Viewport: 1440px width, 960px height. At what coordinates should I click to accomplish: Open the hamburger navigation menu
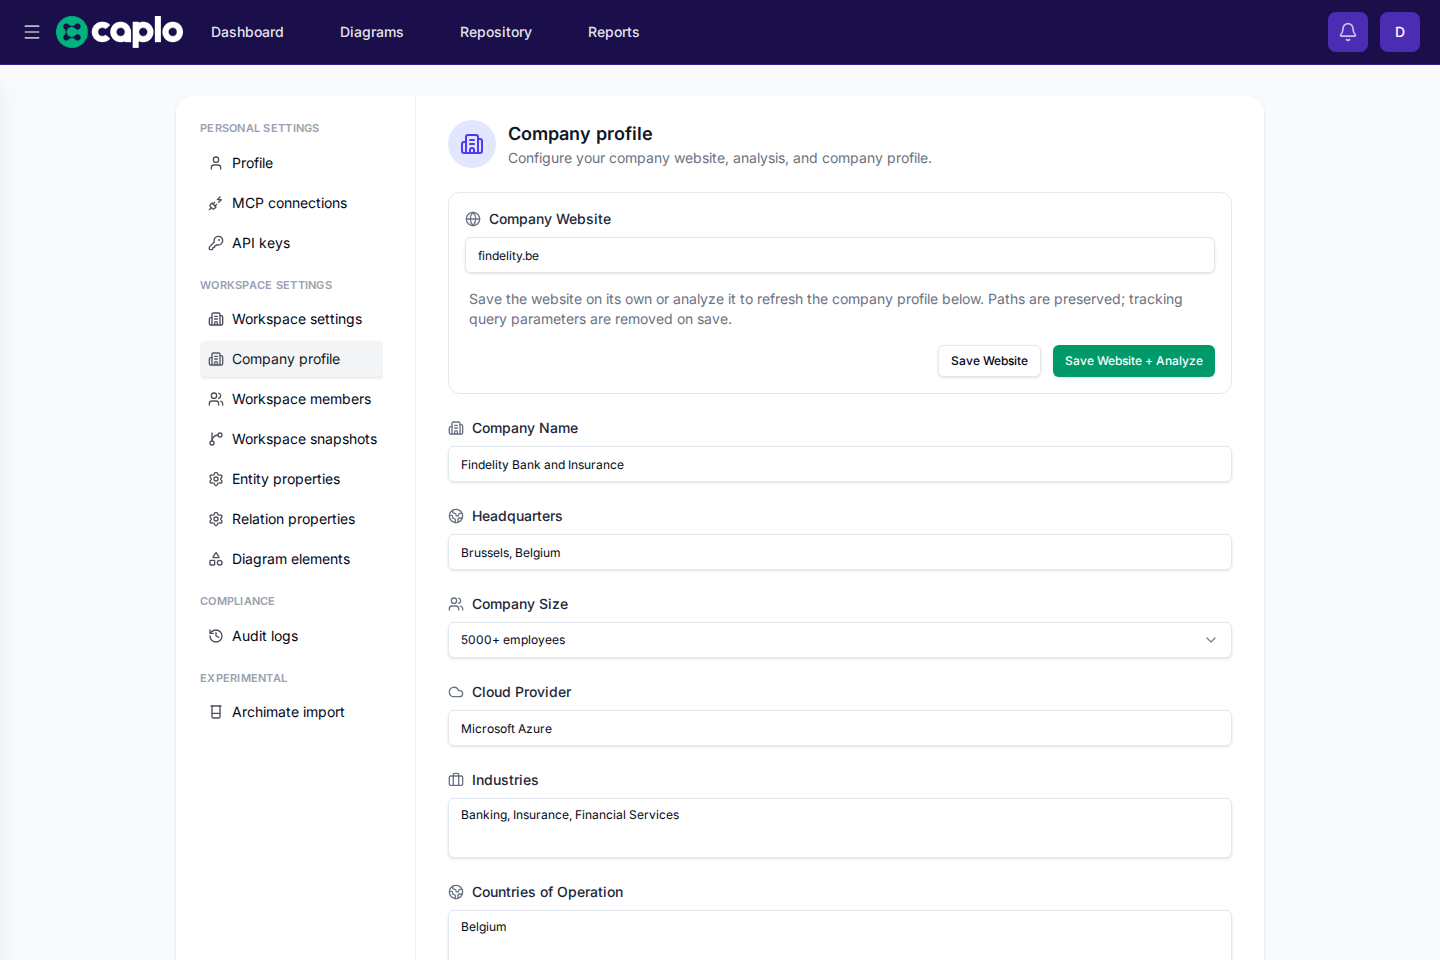[32, 32]
